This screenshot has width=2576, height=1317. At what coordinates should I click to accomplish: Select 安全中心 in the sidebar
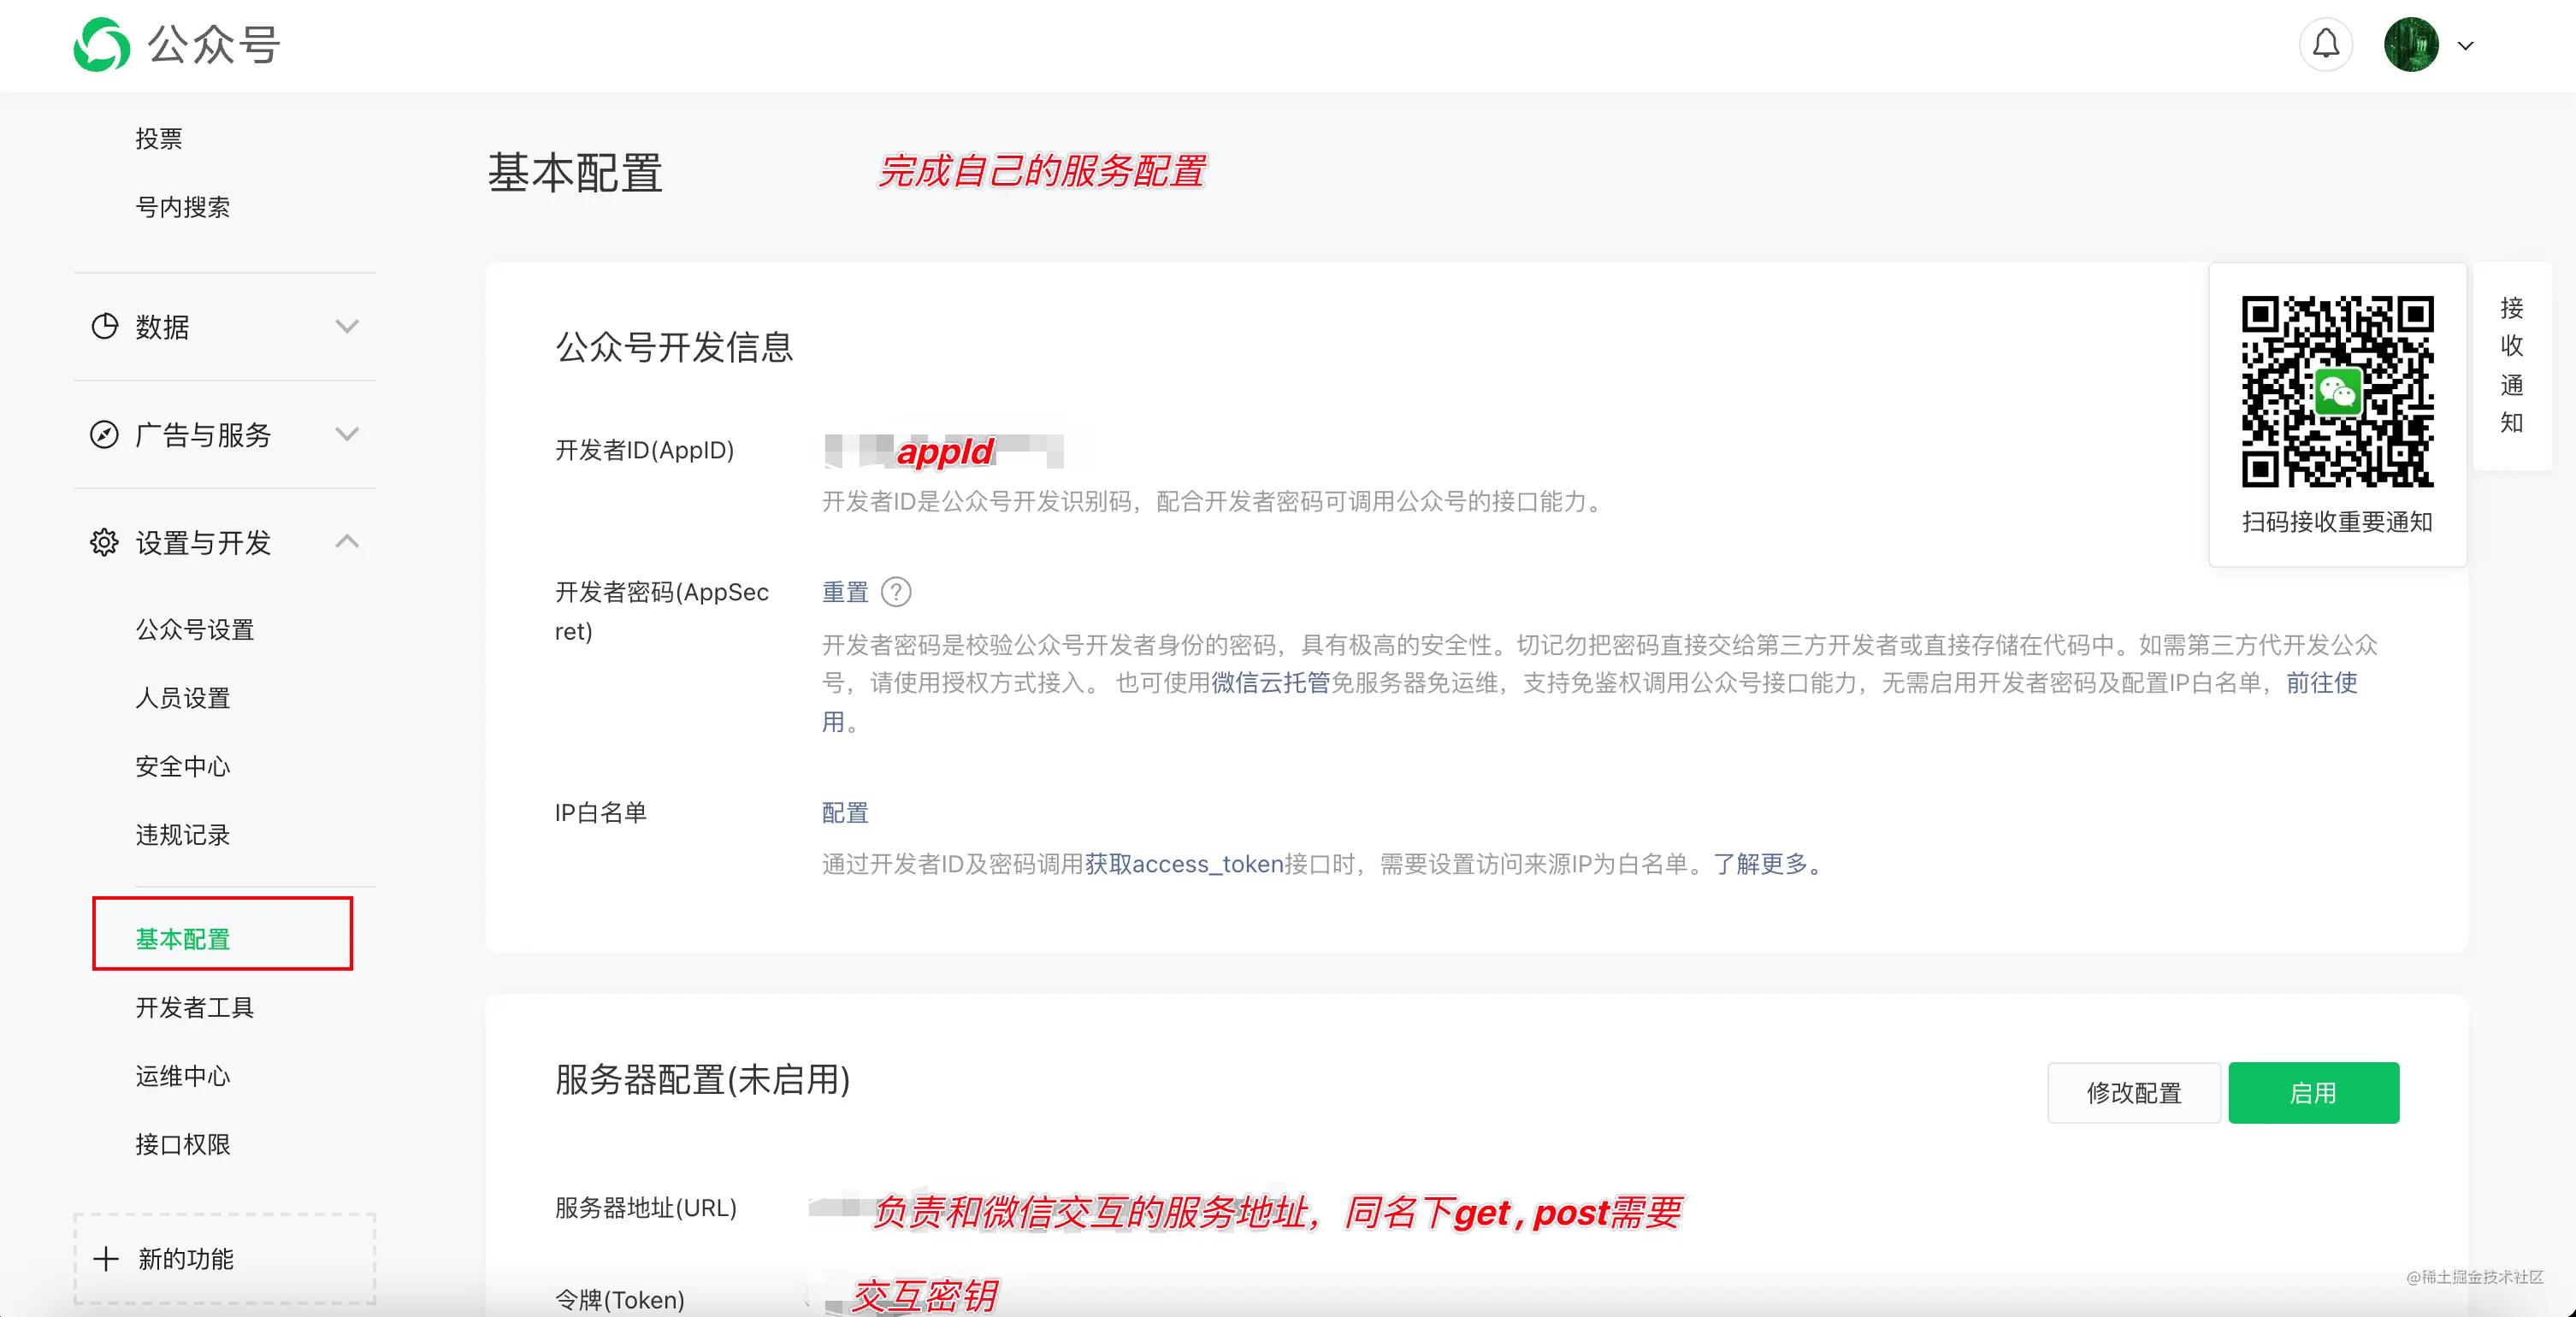(182, 766)
